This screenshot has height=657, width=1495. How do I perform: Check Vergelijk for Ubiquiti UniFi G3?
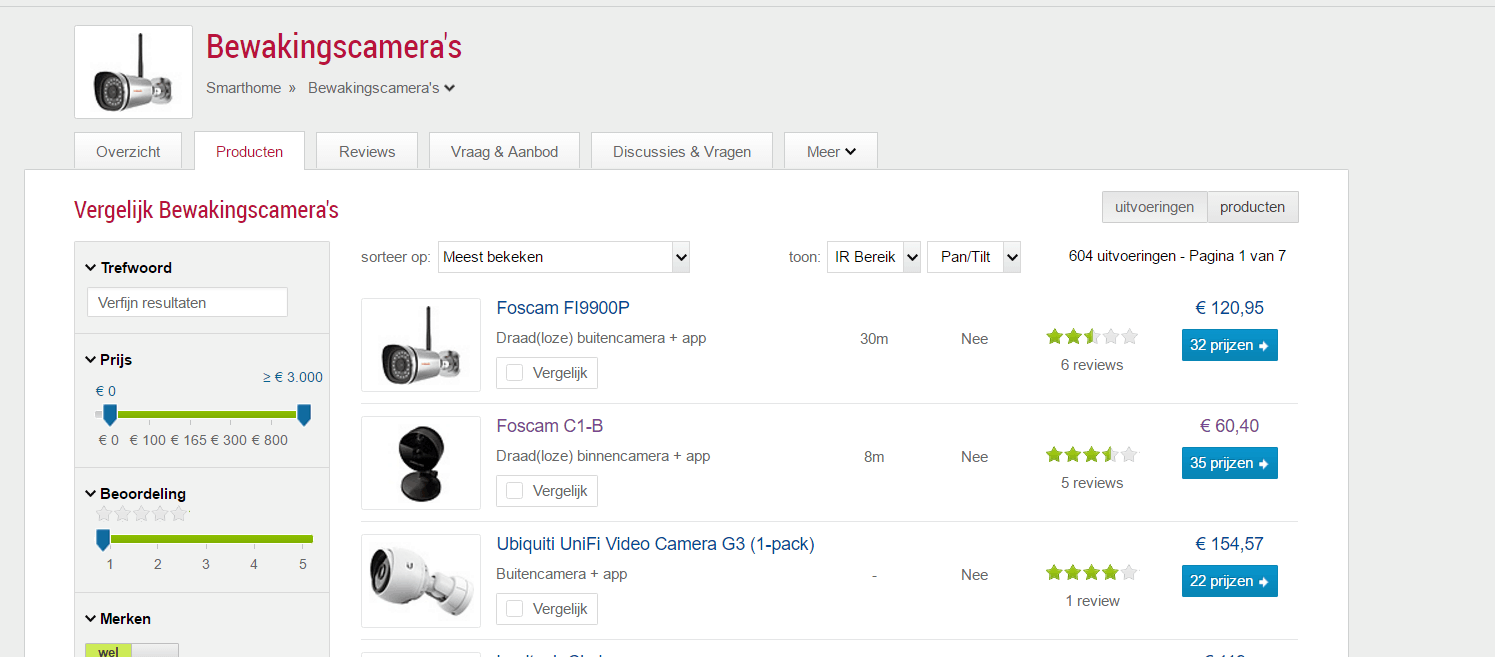515,609
